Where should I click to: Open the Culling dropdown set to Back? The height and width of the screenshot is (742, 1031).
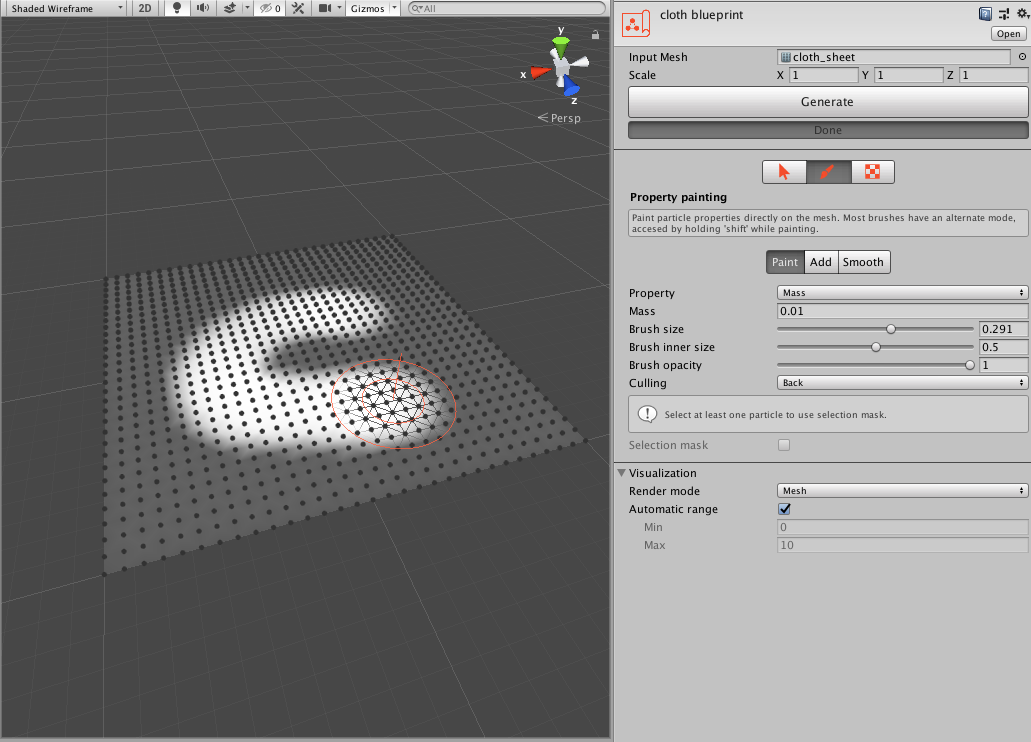tap(900, 382)
